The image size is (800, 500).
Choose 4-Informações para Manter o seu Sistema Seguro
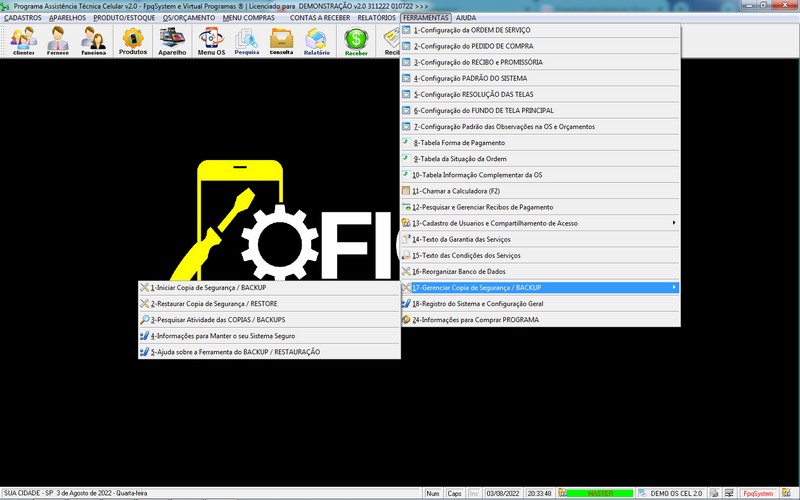click(269, 336)
